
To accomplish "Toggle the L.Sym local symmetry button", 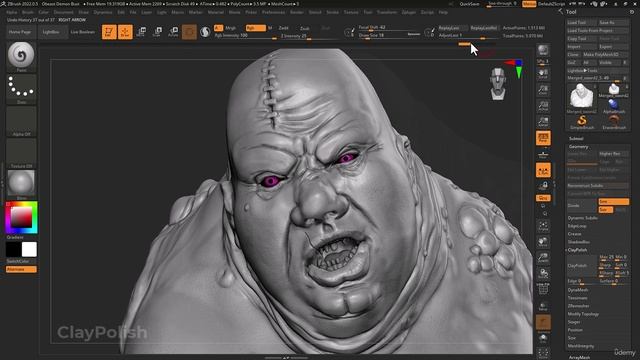I will (x=543, y=170).
